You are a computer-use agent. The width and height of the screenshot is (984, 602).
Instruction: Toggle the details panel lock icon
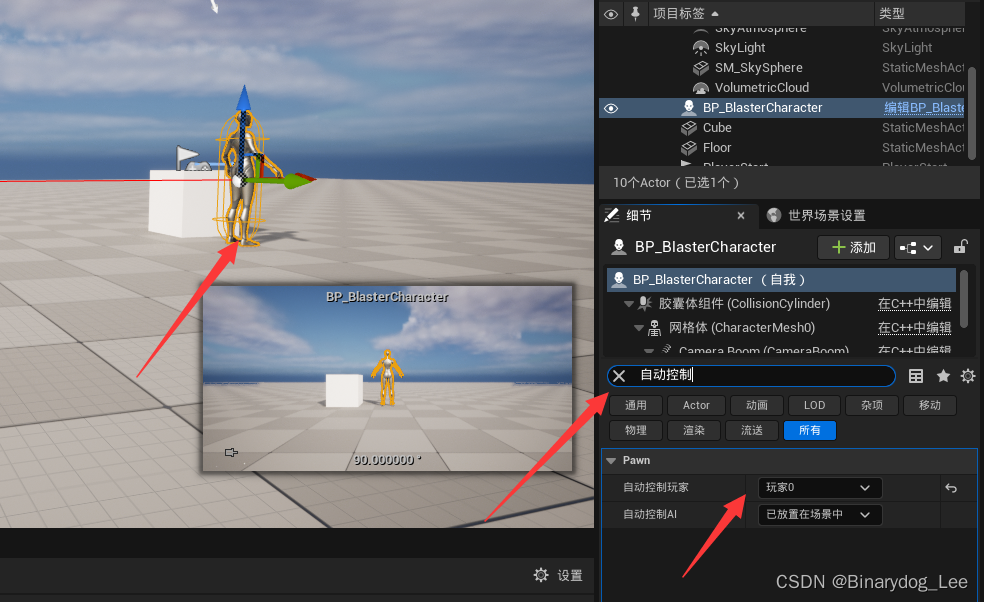coord(960,247)
